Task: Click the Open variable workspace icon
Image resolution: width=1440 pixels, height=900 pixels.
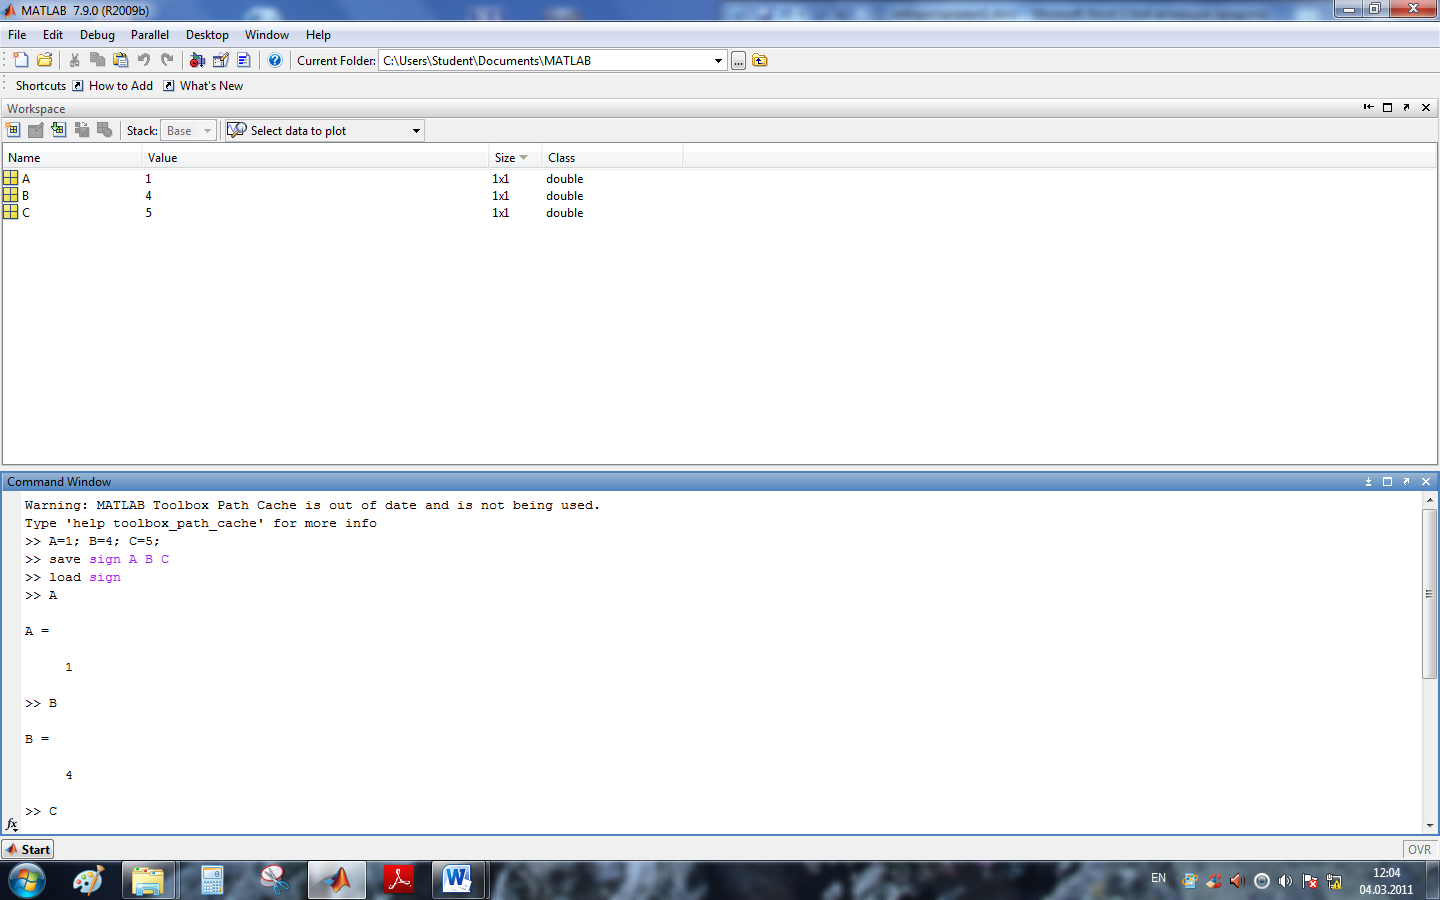Action: click(36, 130)
